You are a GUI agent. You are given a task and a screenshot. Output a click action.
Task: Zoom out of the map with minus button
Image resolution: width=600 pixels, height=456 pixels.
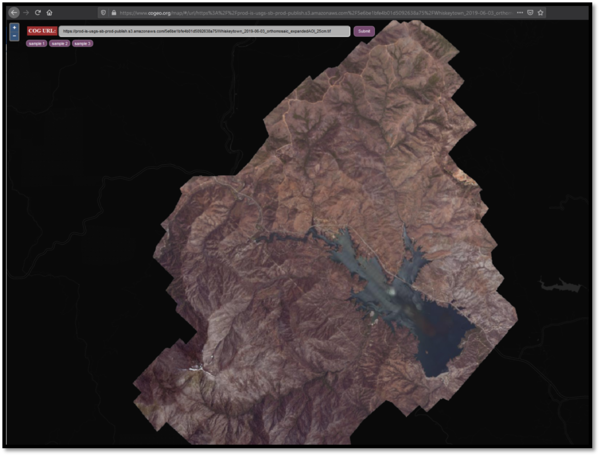point(13,36)
